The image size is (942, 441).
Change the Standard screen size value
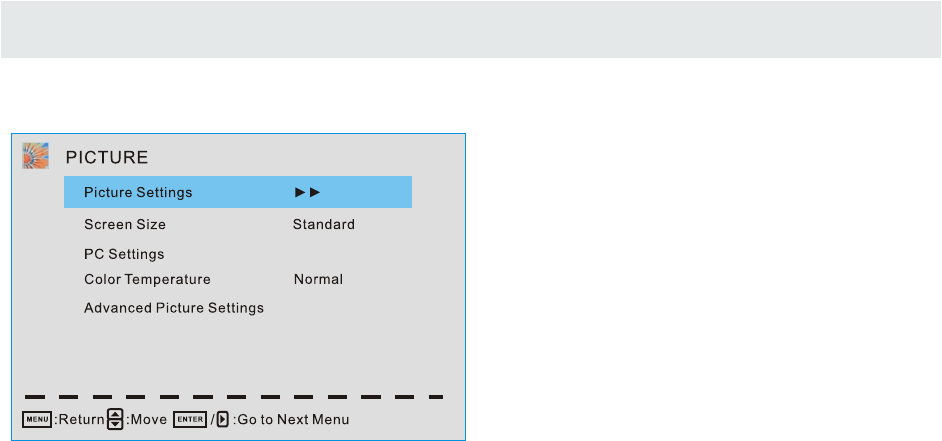point(323,225)
